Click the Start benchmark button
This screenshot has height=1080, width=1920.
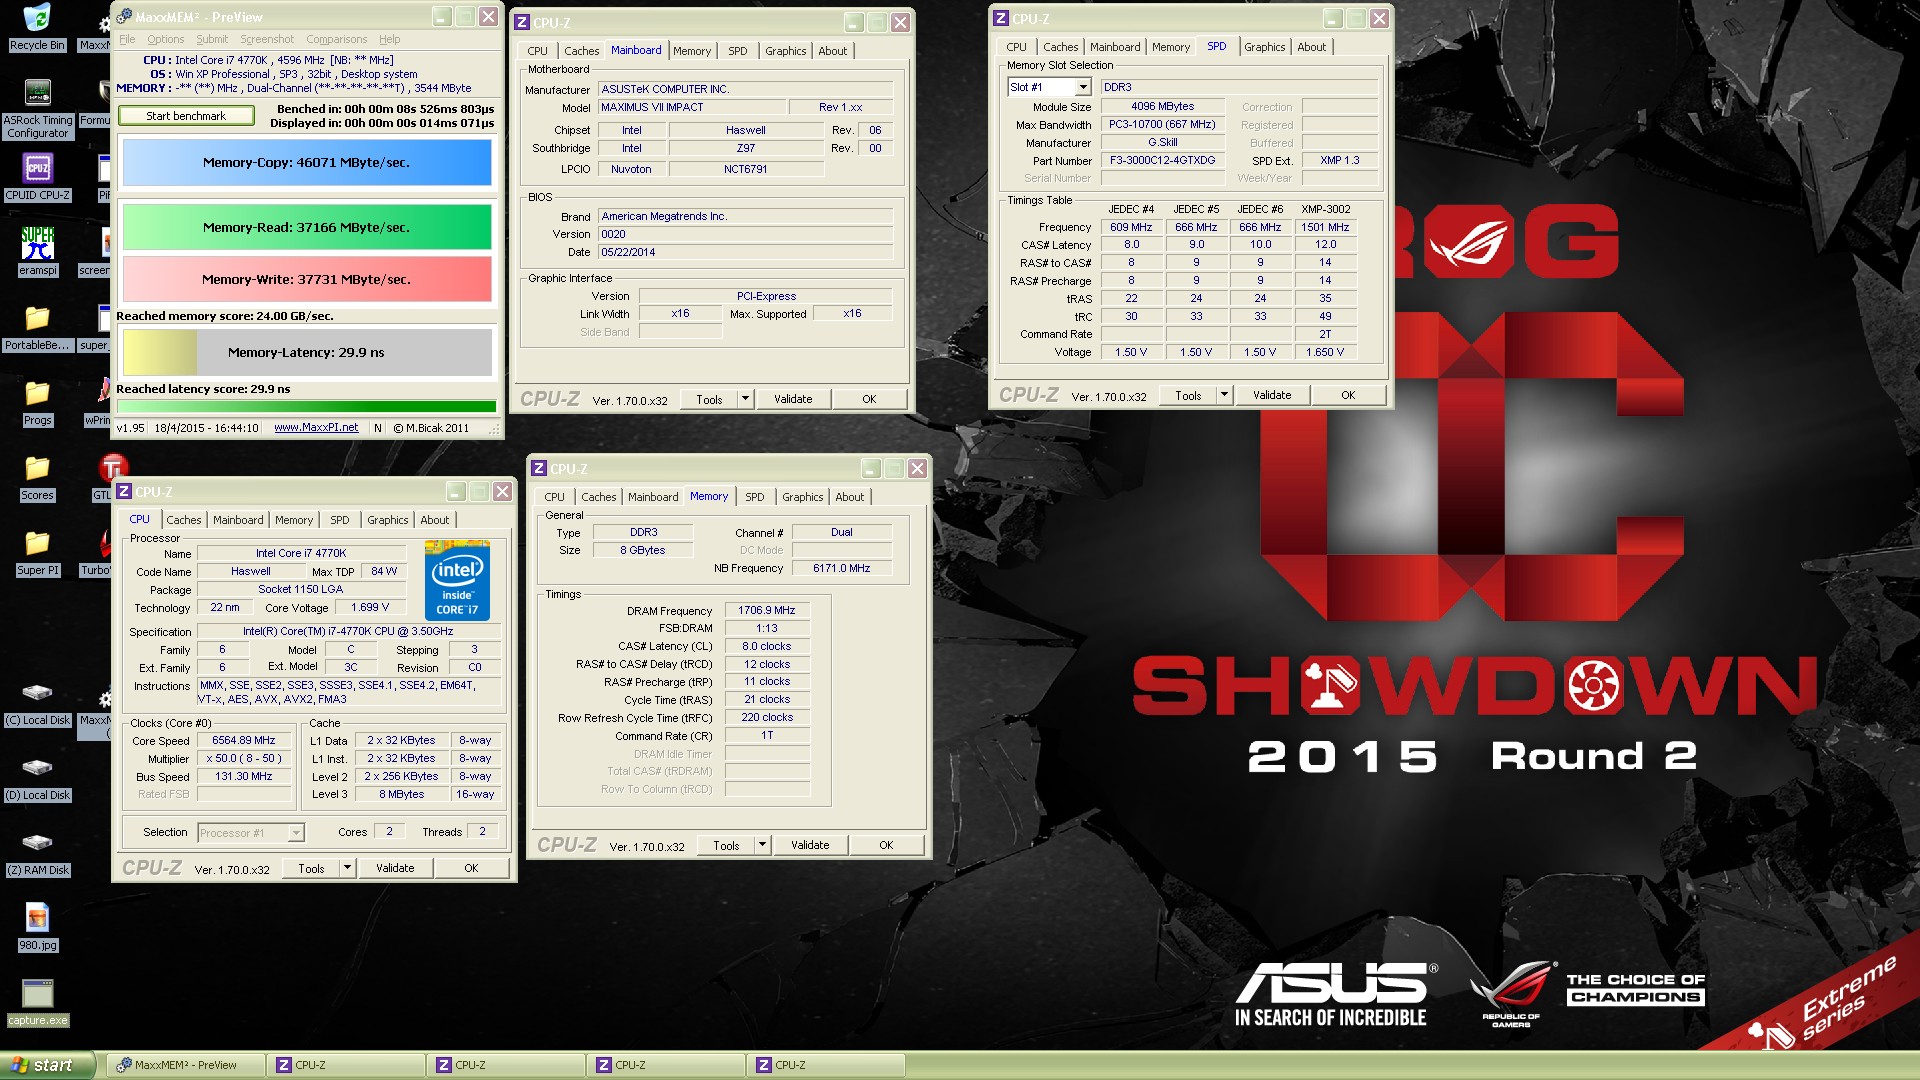point(186,116)
